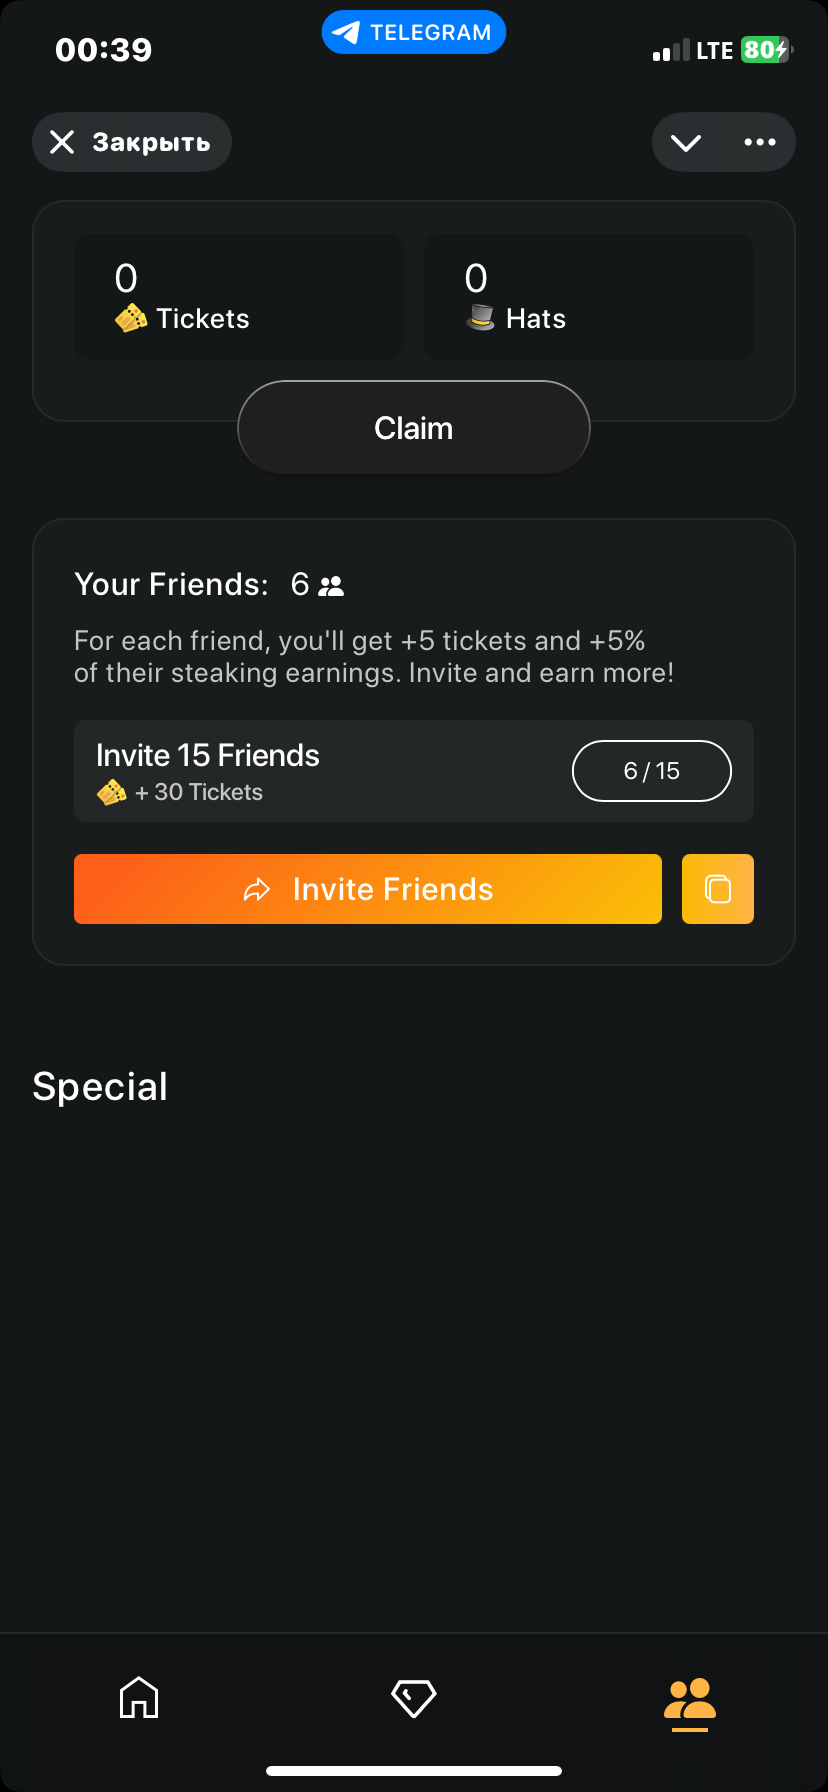Tap the 6 / 15 progress pill

pyautogui.click(x=652, y=771)
